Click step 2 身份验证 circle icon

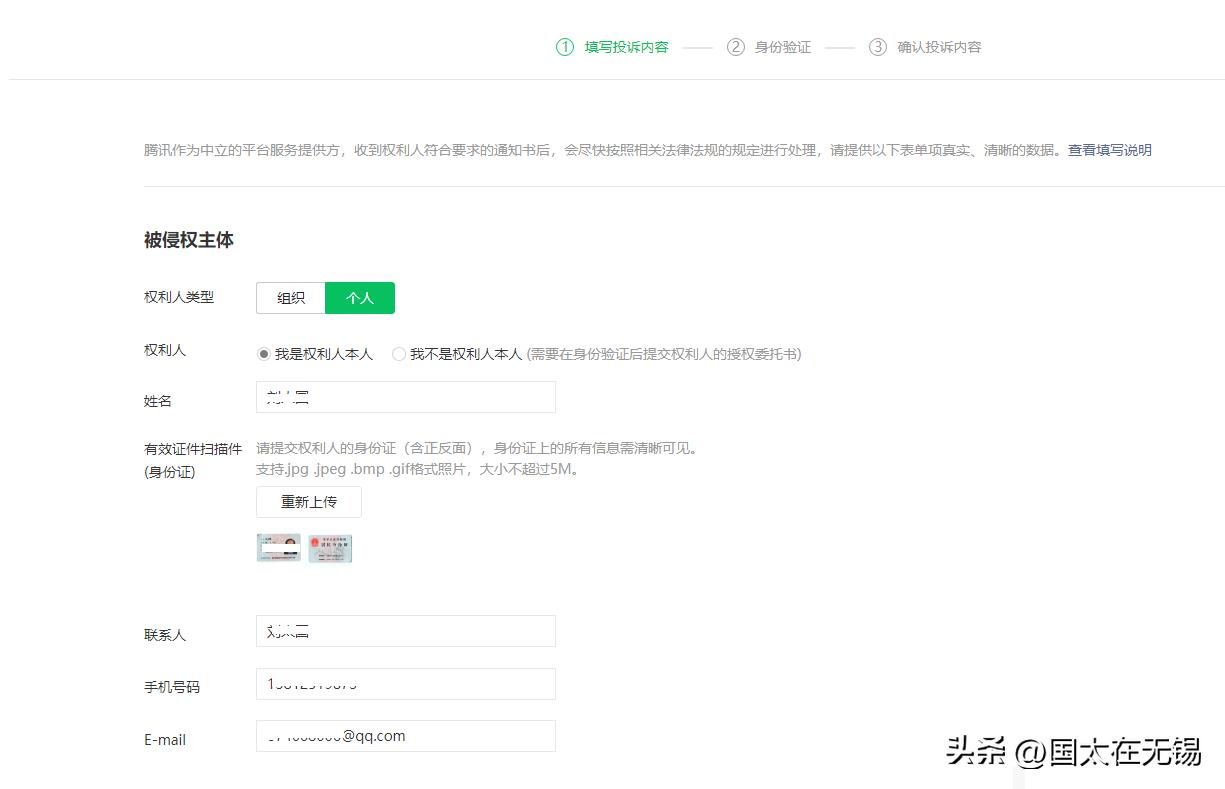[x=736, y=47]
